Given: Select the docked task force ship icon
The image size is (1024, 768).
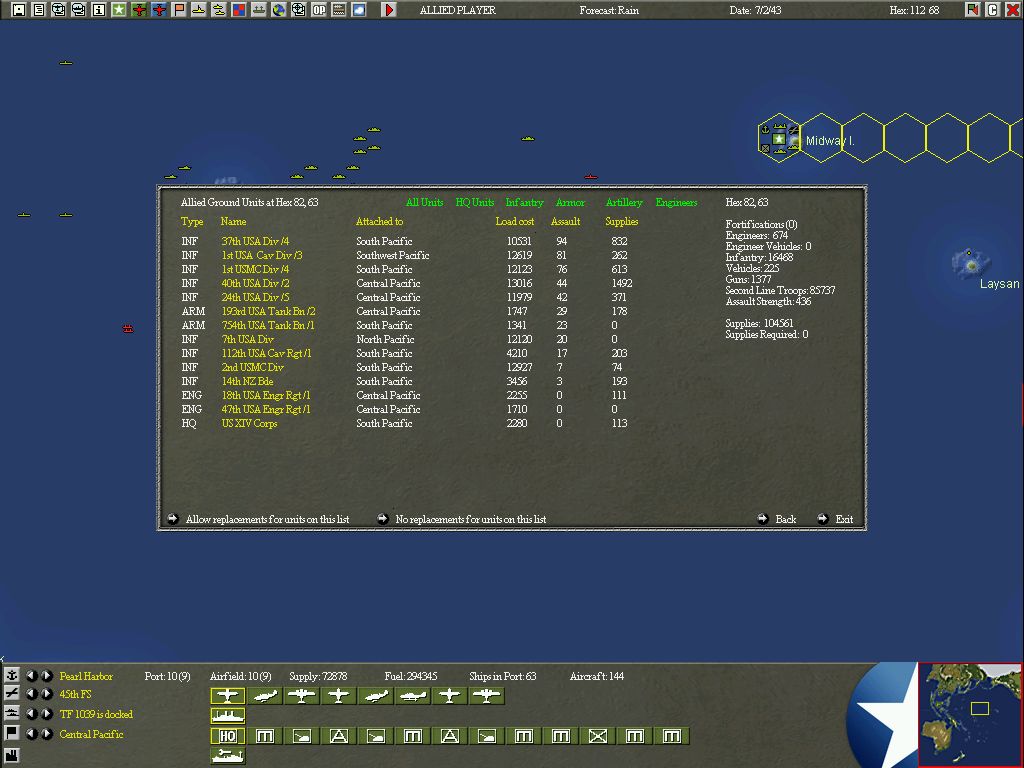Looking at the screenshot, I should [228, 716].
